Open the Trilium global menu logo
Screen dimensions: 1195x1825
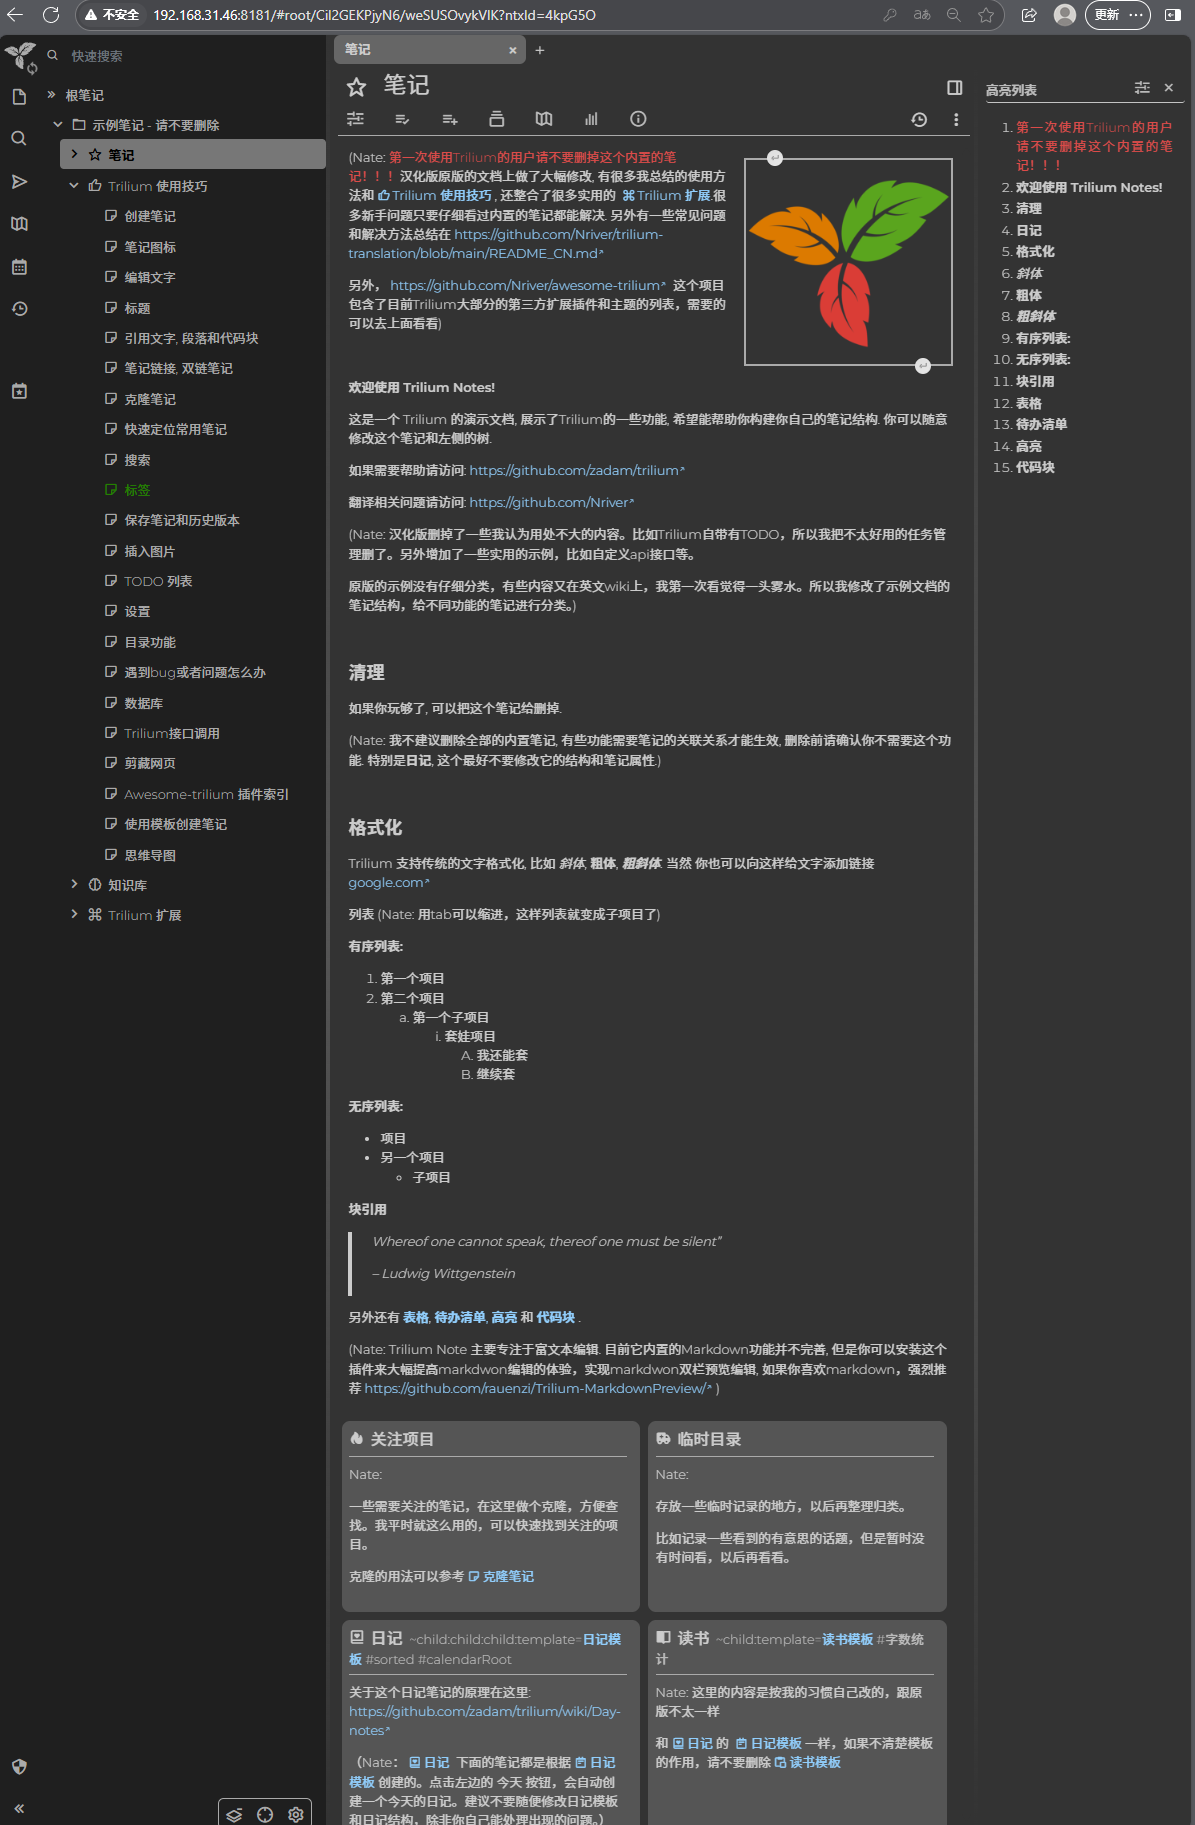pos(19,56)
